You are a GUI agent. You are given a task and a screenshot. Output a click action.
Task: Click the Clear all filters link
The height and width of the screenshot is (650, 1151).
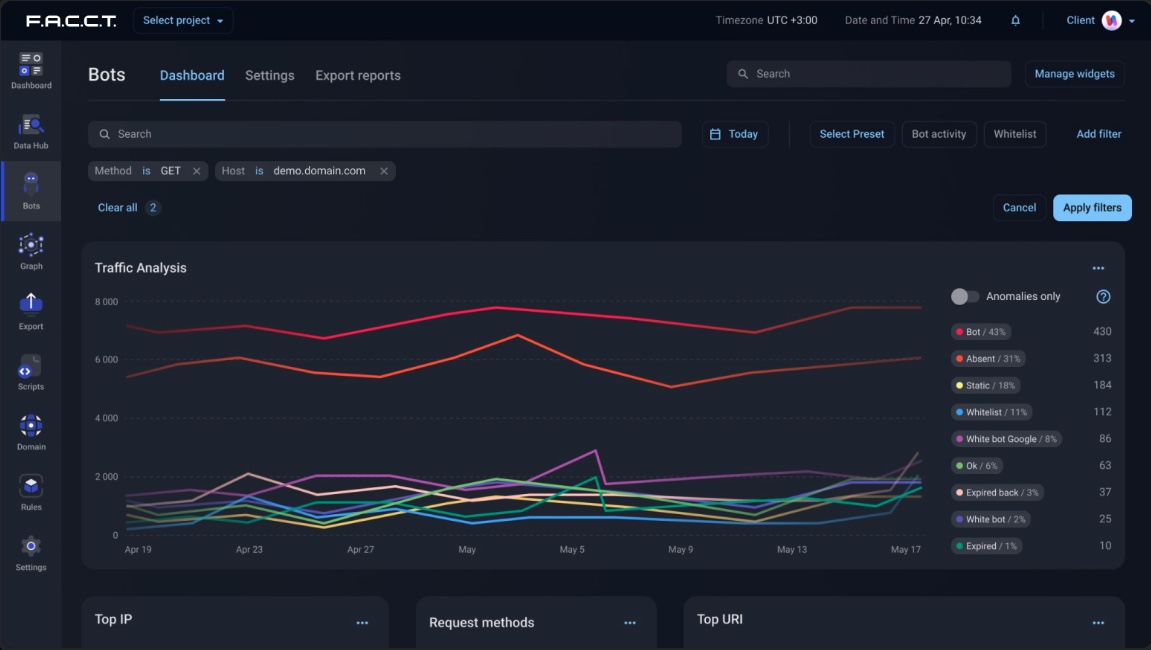point(117,208)
